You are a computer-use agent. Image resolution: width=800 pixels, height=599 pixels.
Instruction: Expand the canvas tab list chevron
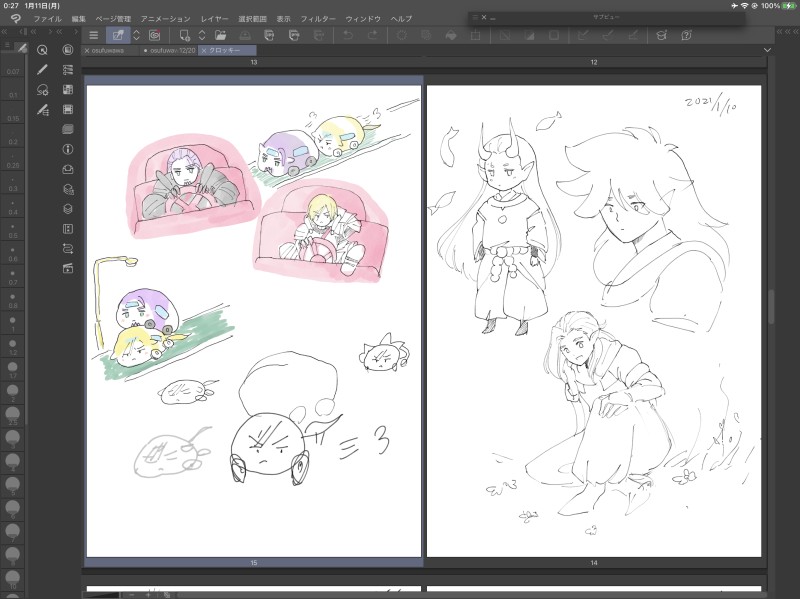click(767, 50)
